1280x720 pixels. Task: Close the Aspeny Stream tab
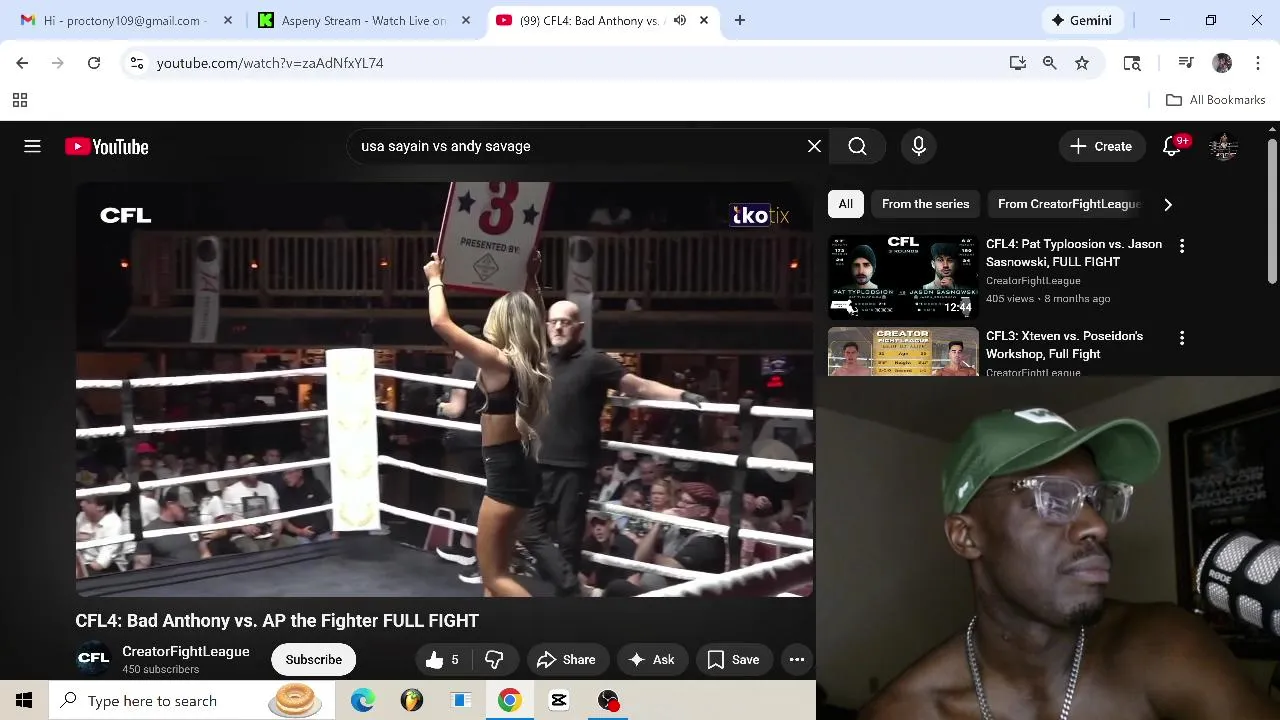465,20
